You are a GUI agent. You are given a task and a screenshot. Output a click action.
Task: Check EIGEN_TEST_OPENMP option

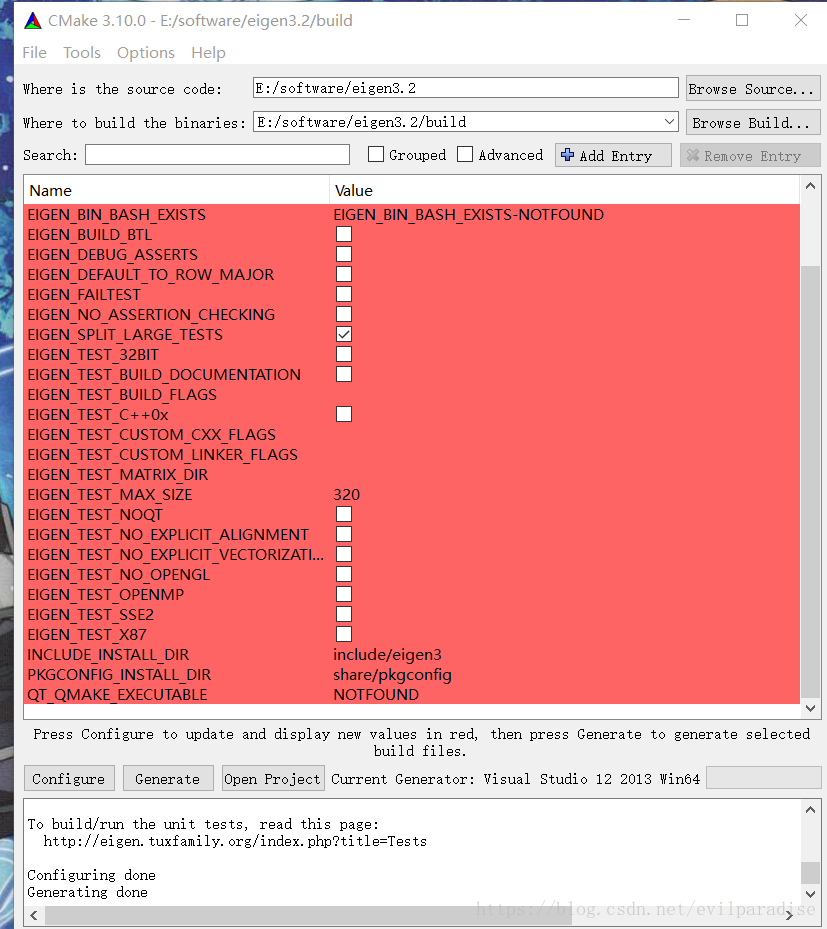coord(344,594)
